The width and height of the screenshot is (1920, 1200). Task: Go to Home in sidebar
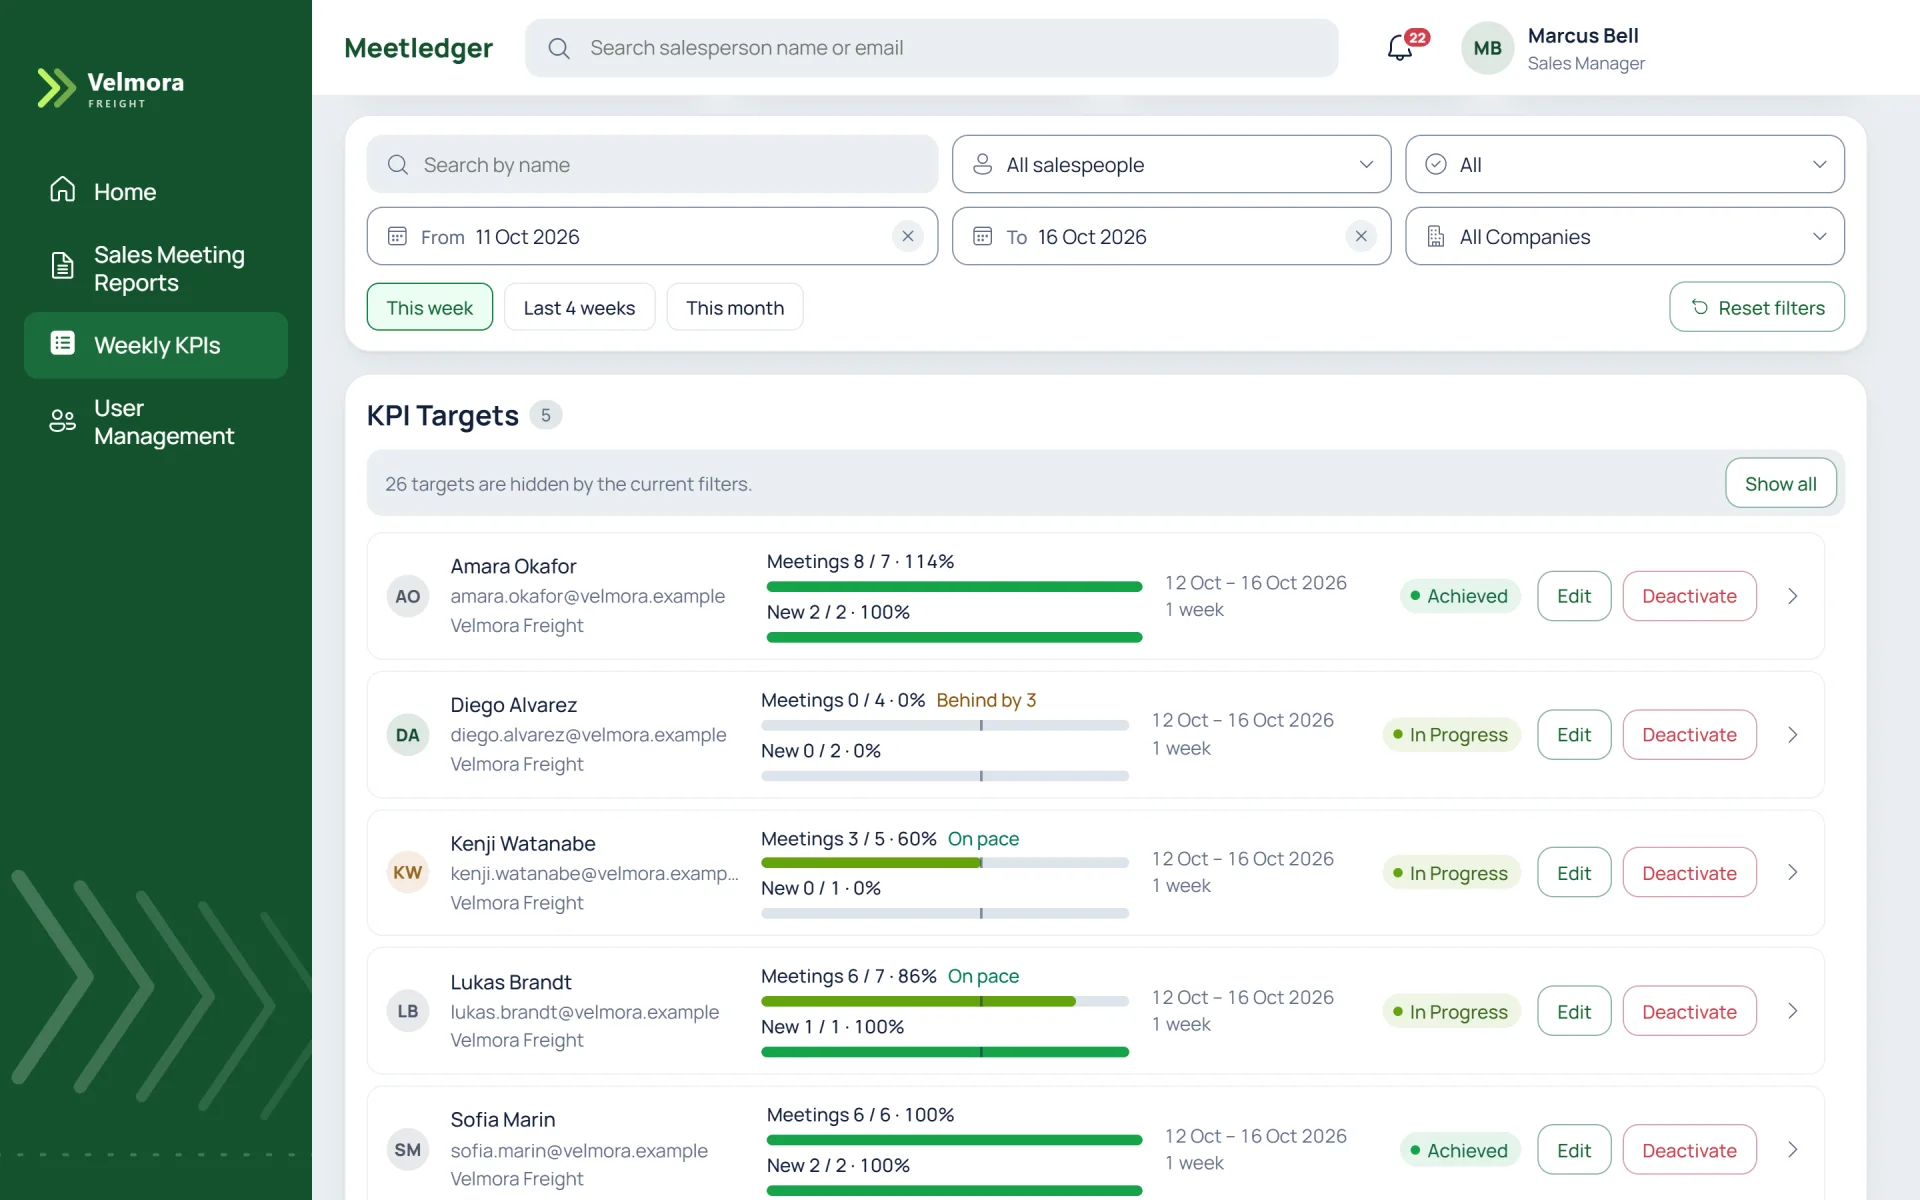[155, 191]
